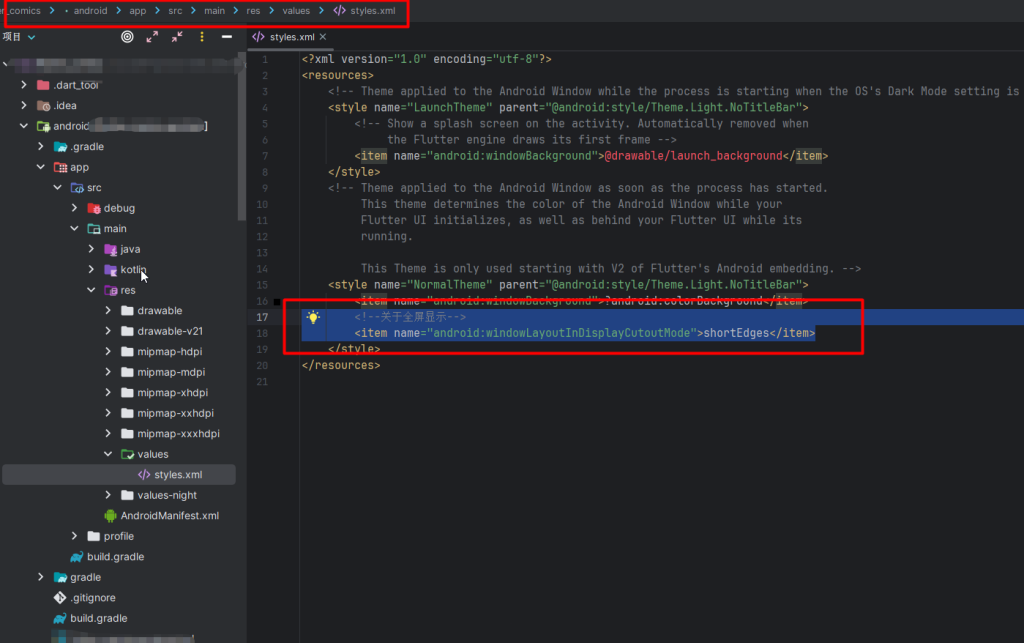Open project panel options three-dot menu
The width and height of the screenshot is (1024, 643).
202,37
